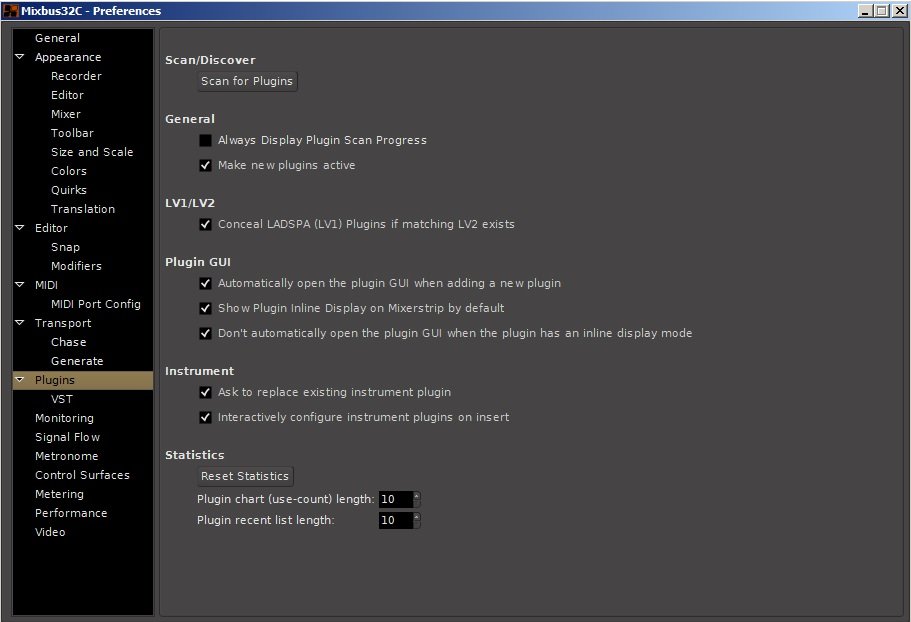Open VST plugin settings
Viewport: 911px width, 622px height.
coord(62,399)
